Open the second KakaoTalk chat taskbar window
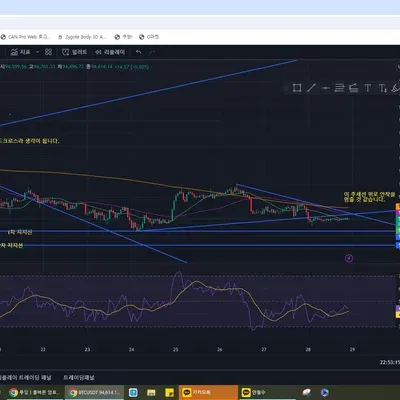Viewport: 400px width, 400px height. coord(267,392)
